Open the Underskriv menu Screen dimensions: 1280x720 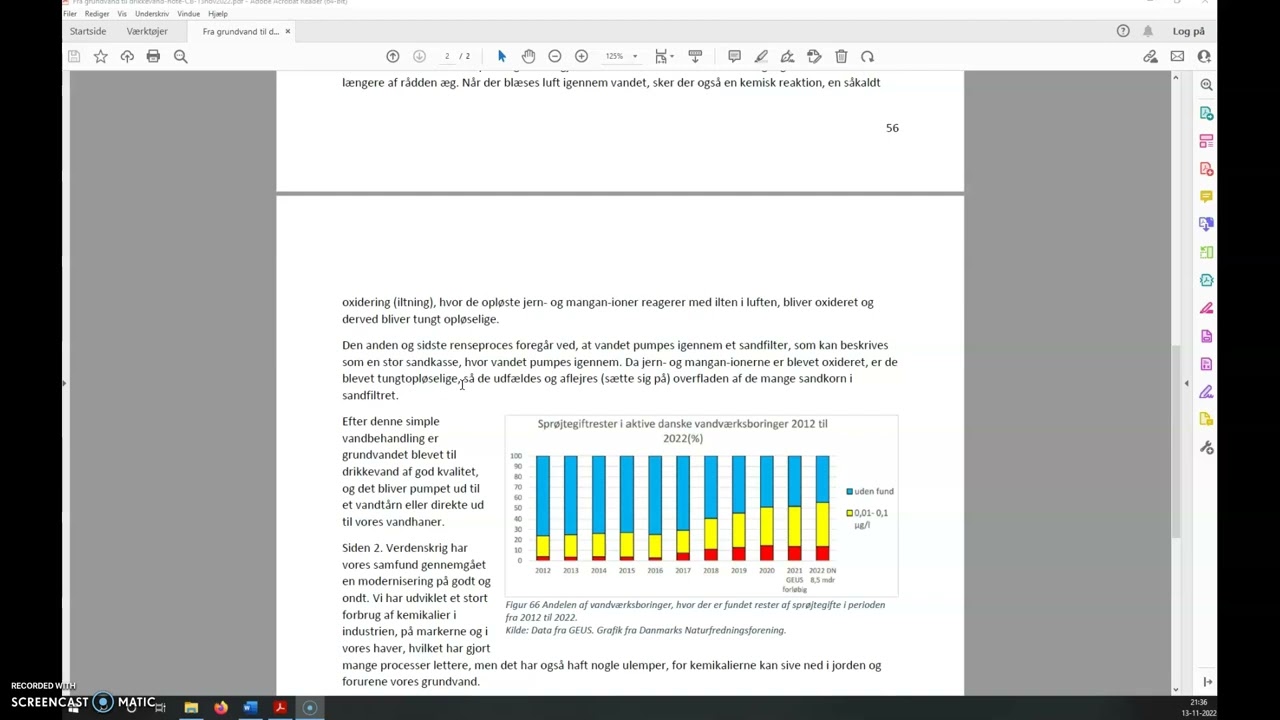pyautogui.click(x=152, y=14)
